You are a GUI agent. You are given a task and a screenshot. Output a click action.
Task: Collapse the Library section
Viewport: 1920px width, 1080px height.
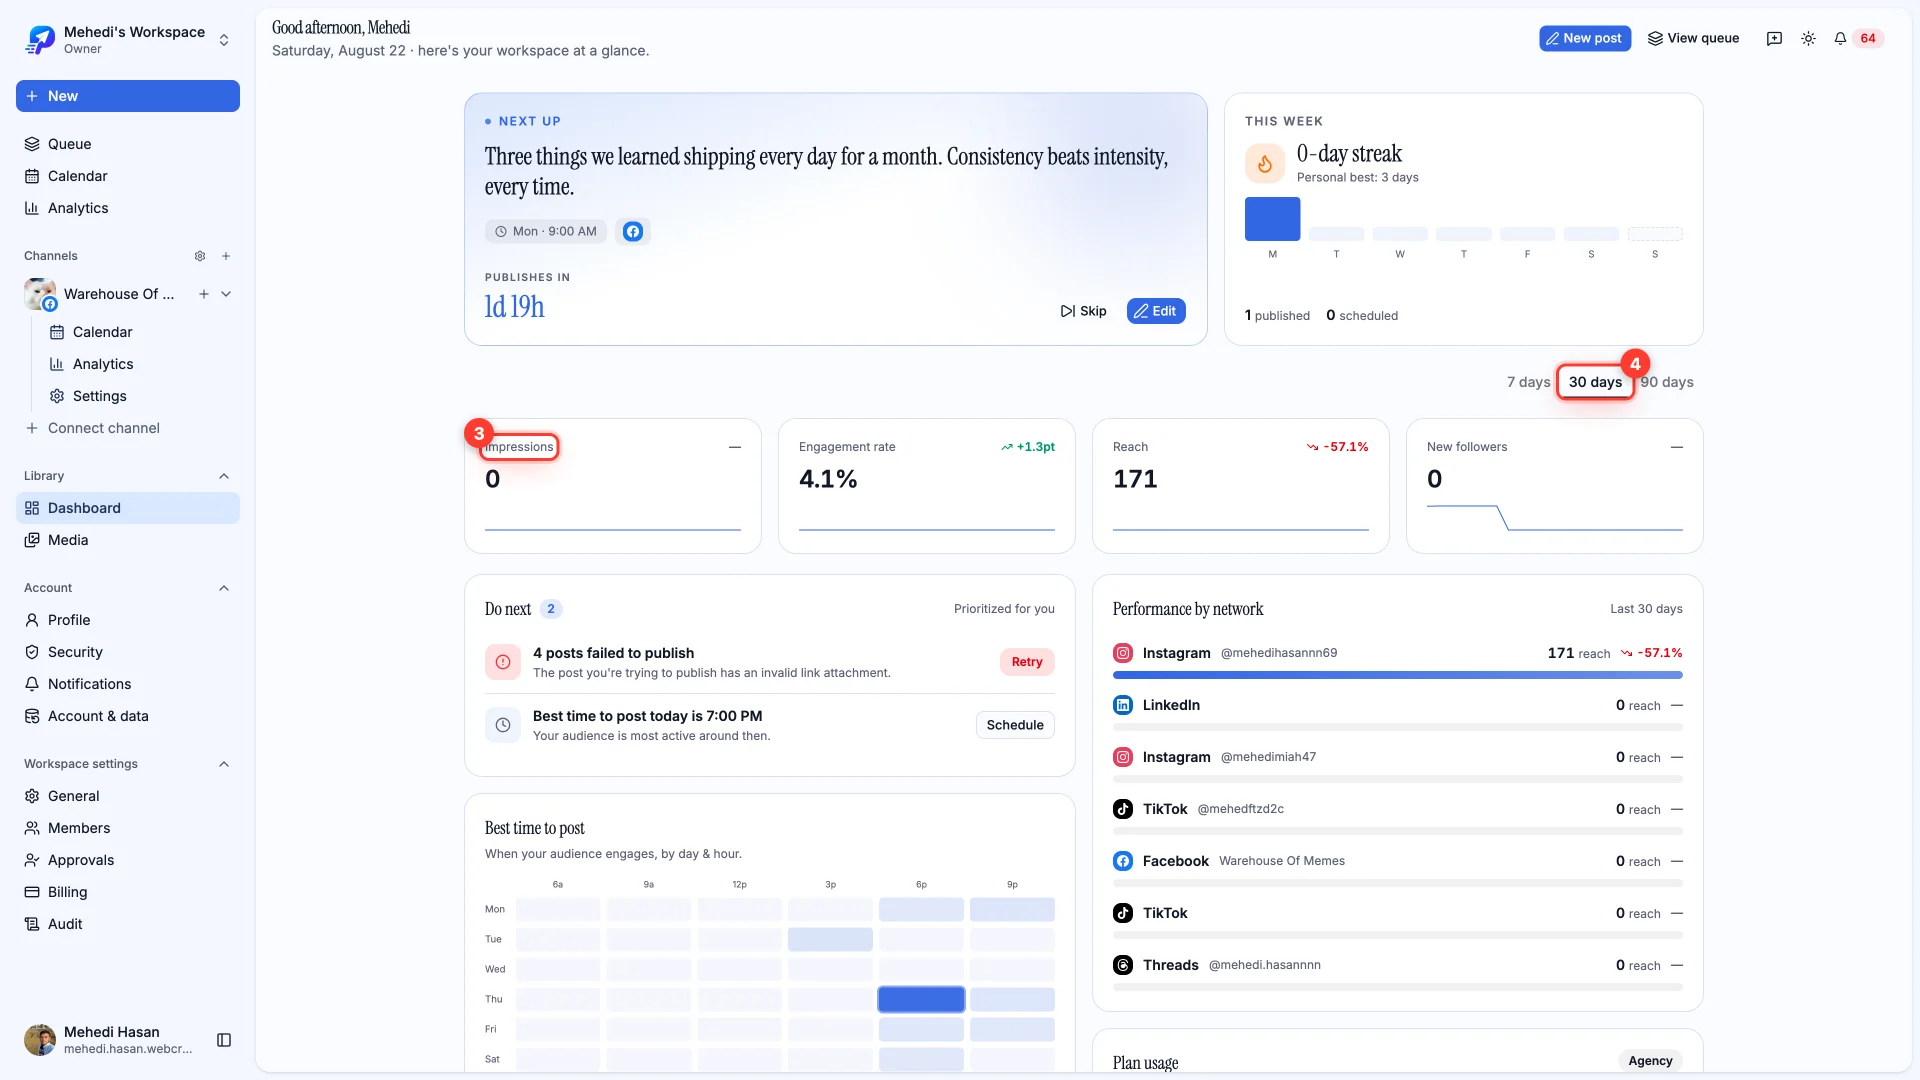coord(224,476)
